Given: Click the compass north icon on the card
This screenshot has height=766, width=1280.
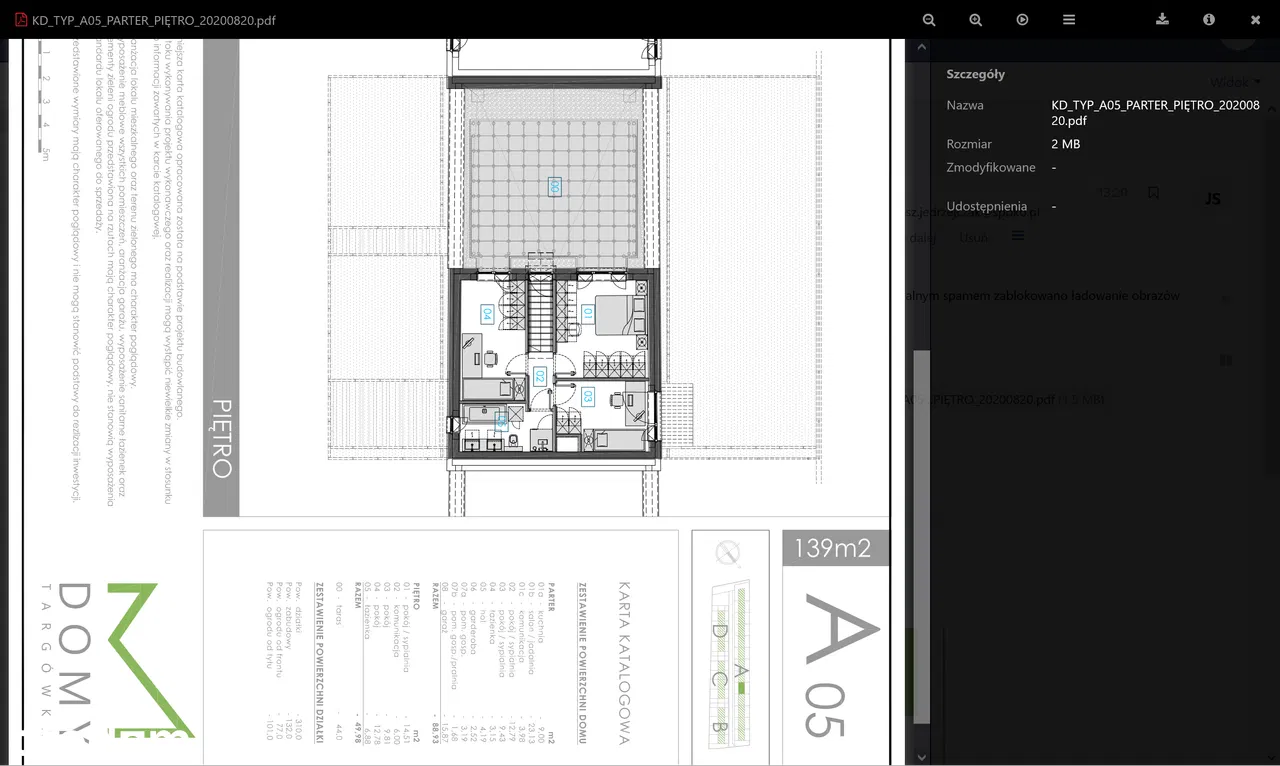Looking at the screenshot, I should (729, 552).
